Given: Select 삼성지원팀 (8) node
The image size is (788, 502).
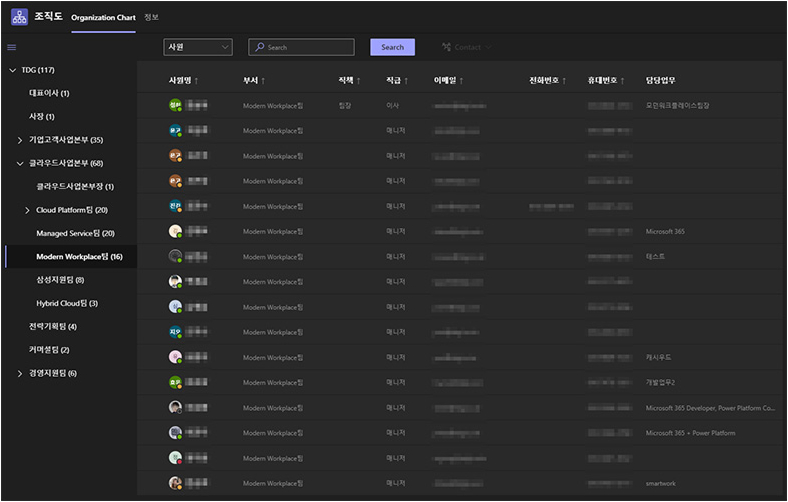Looking at the screenshot, I should (60, 280).
